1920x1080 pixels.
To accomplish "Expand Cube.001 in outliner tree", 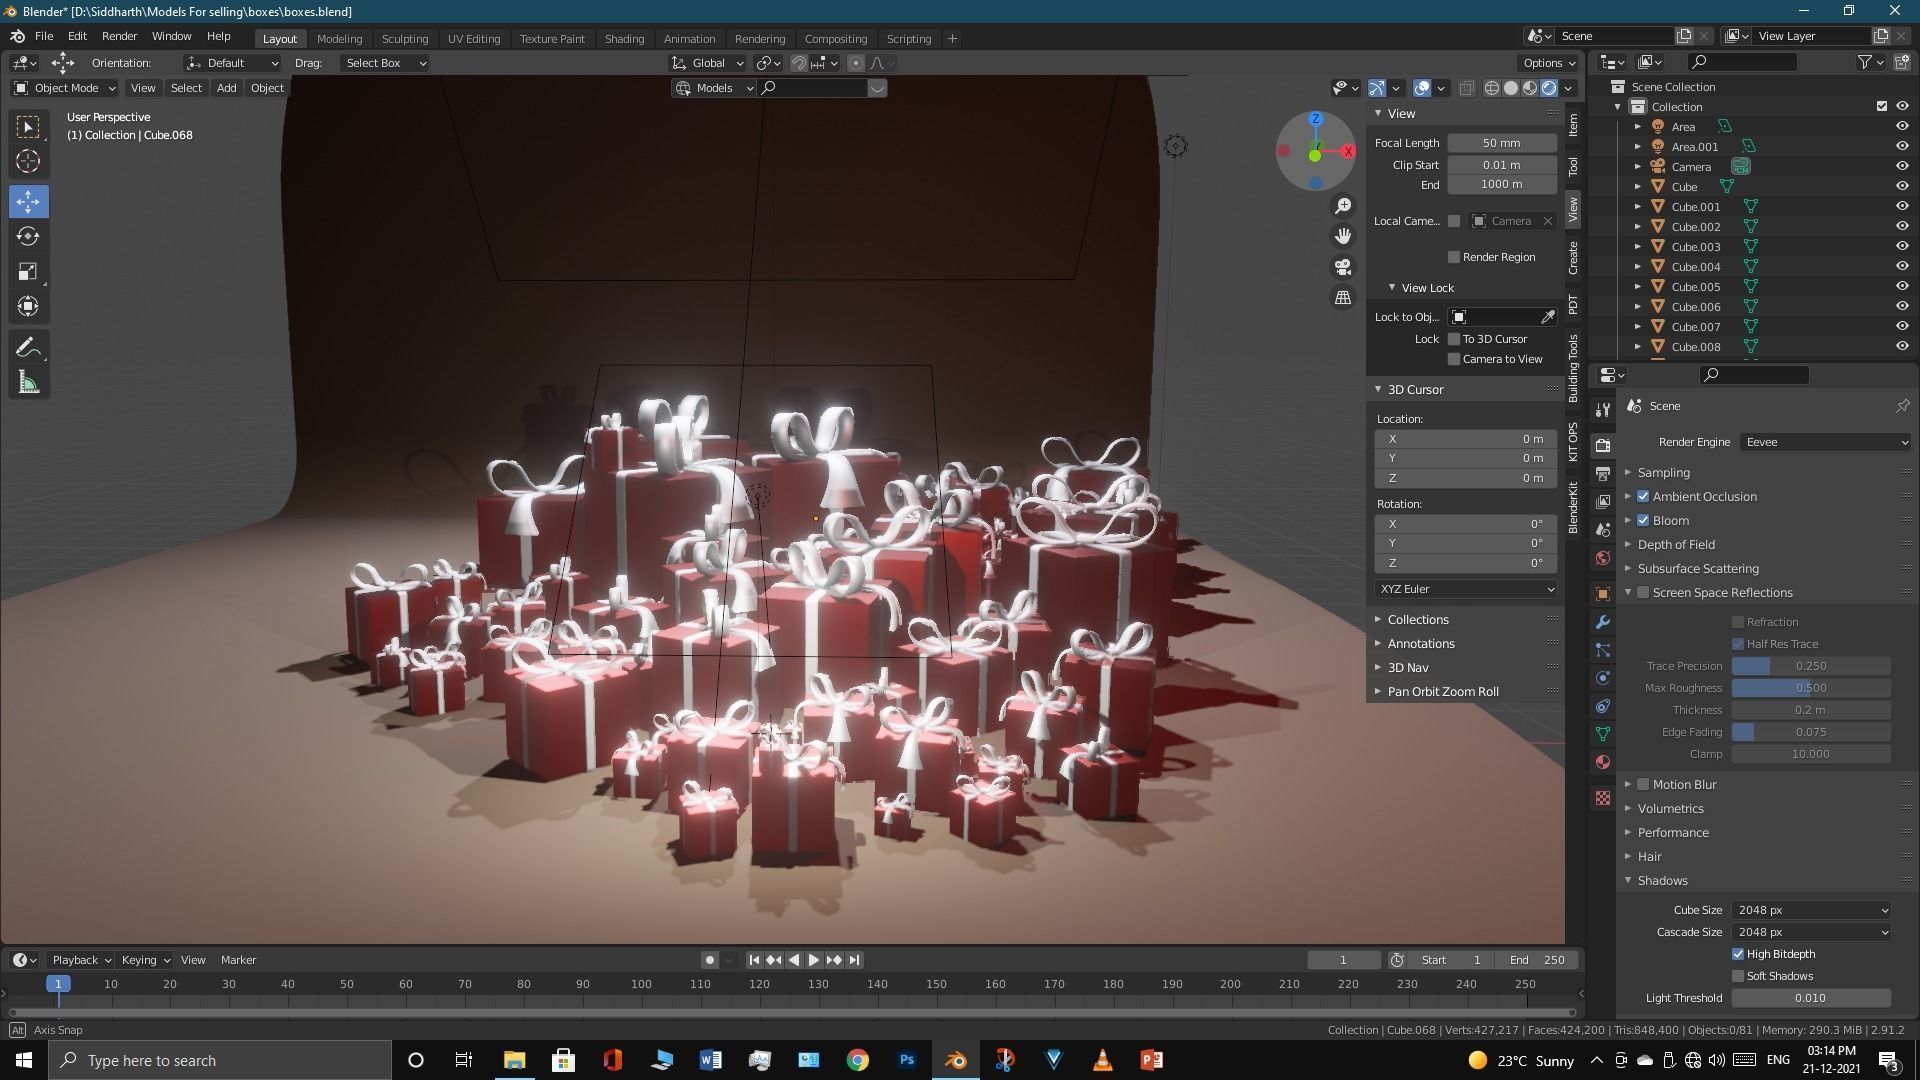I will (1638, 207).
